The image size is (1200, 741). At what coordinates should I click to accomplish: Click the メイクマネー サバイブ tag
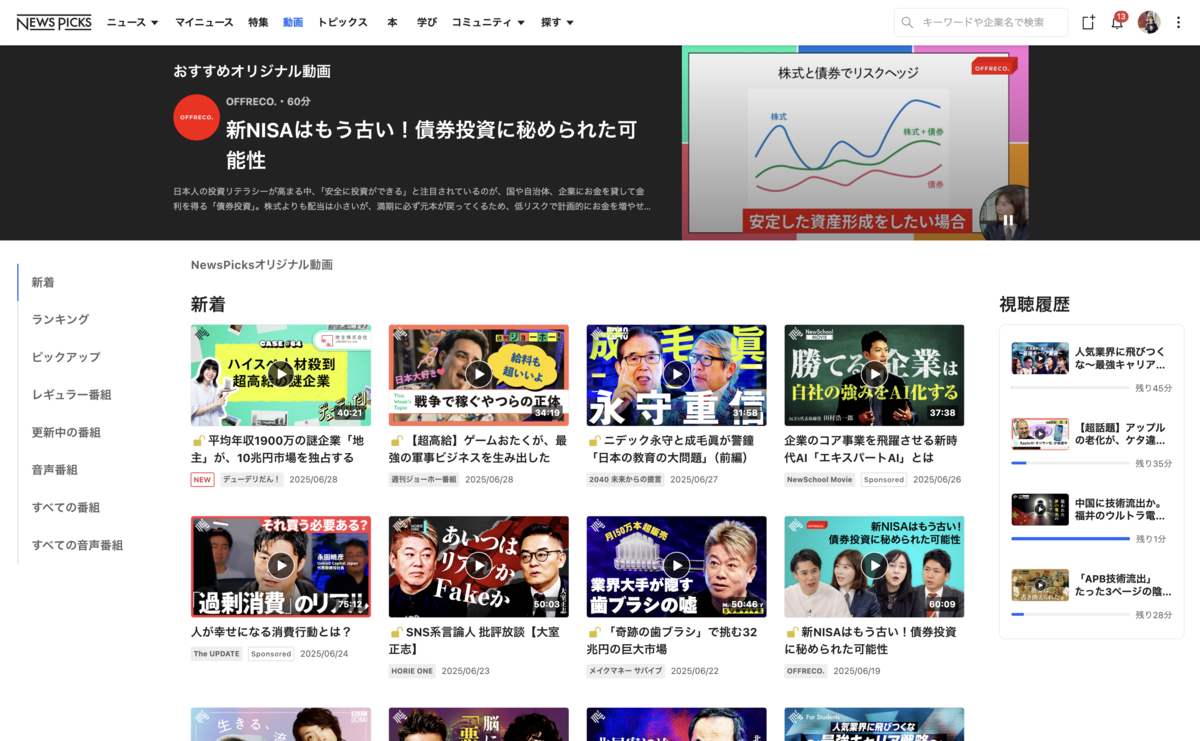[625, 671]
